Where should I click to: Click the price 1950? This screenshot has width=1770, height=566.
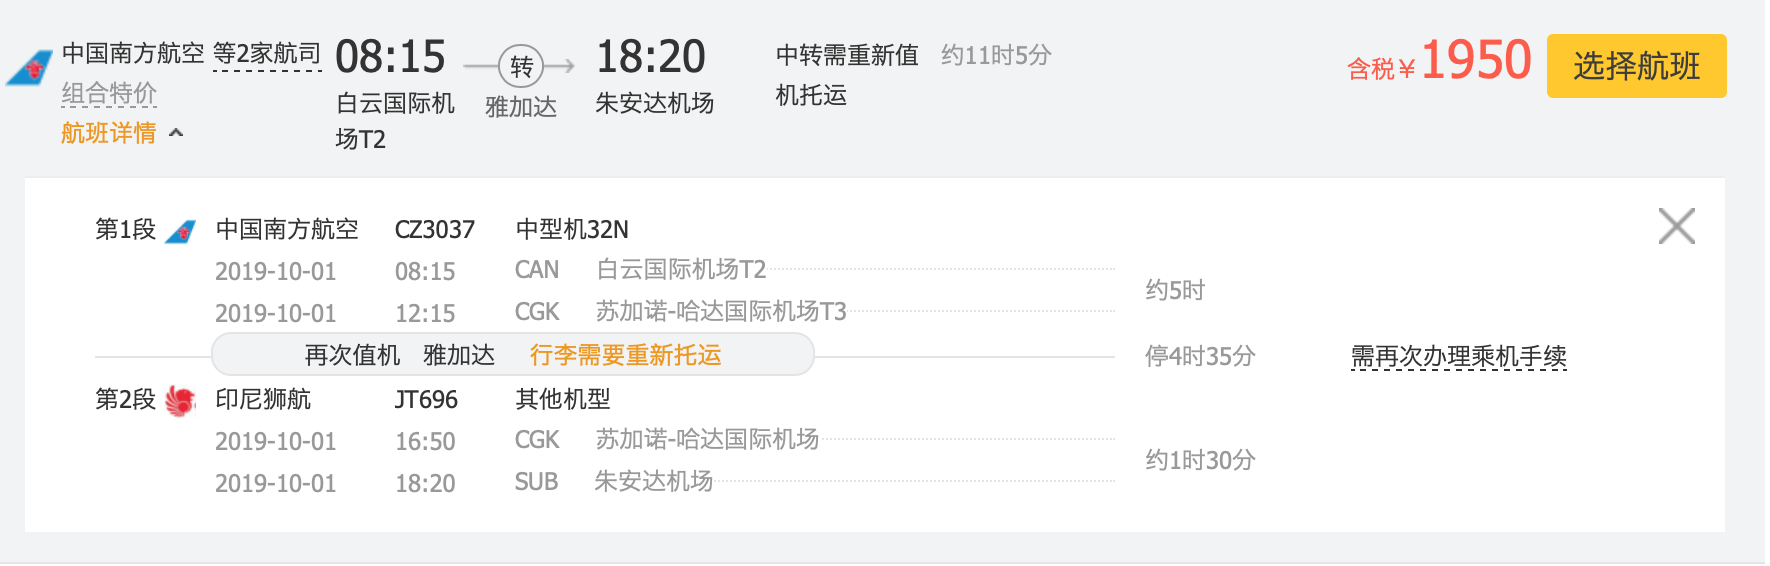coord(1475,60)
